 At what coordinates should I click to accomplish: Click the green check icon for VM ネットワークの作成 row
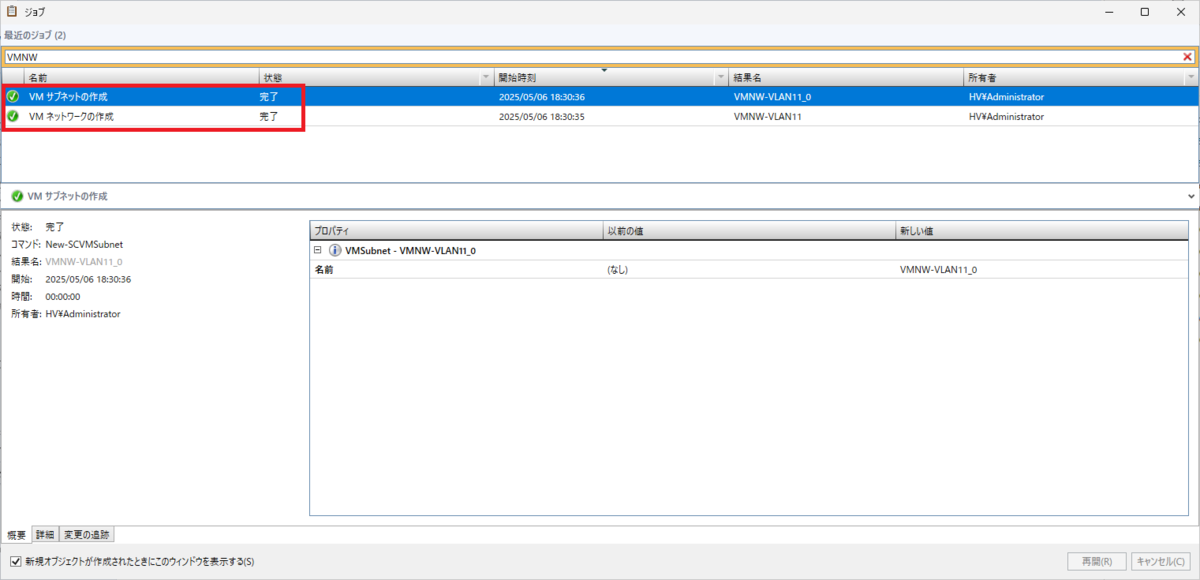coord(13,116)
